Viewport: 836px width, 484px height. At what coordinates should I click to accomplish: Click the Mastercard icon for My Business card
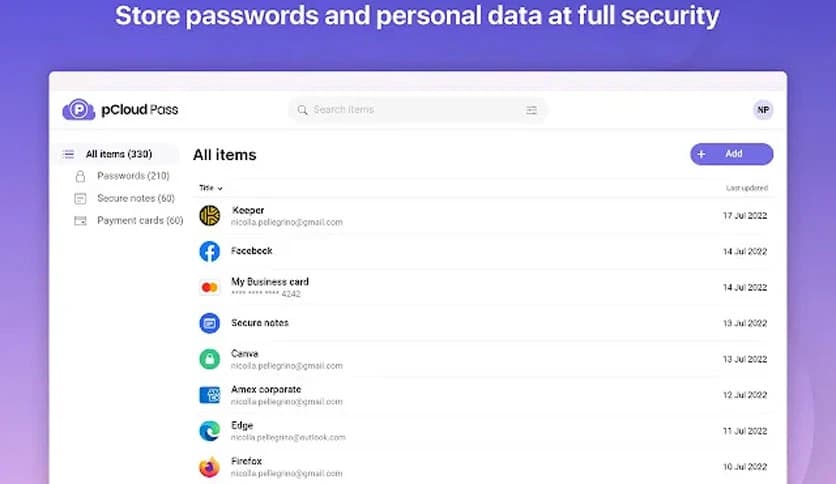click(x=209, y=287)
